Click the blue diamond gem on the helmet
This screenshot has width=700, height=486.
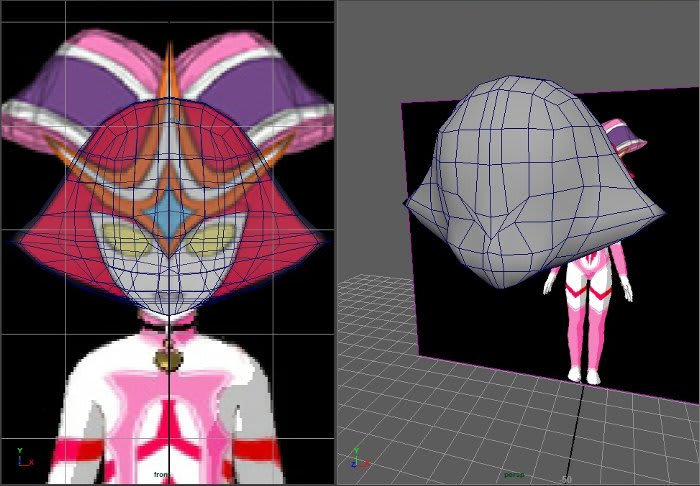coord(169,213)
